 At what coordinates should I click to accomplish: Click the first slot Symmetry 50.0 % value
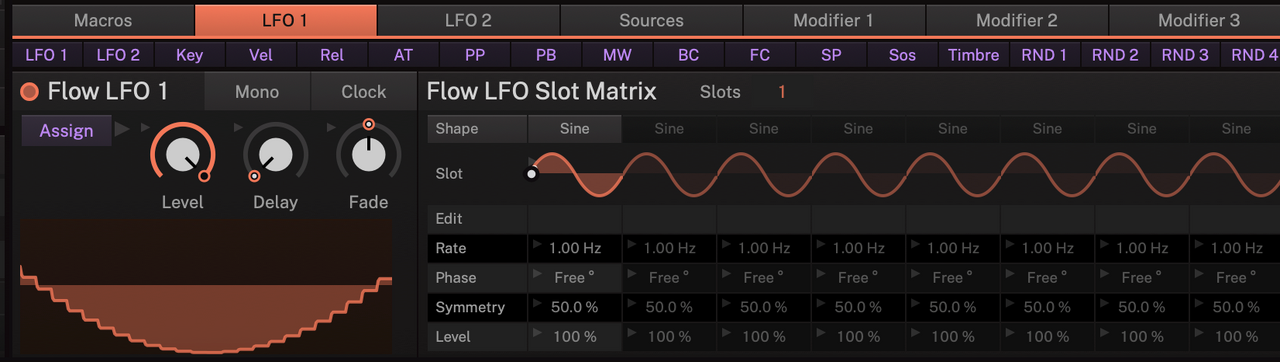click(575, 307)
